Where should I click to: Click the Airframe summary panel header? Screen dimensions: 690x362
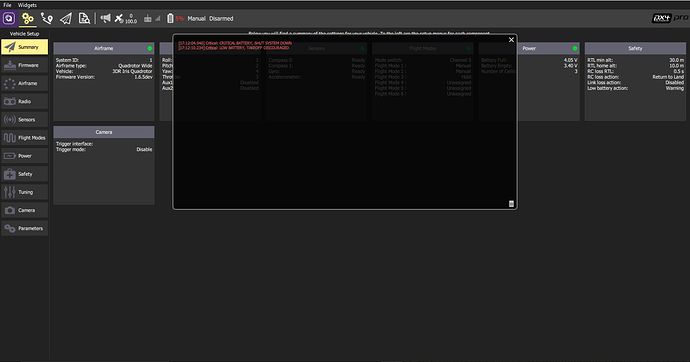click(104, 48)
